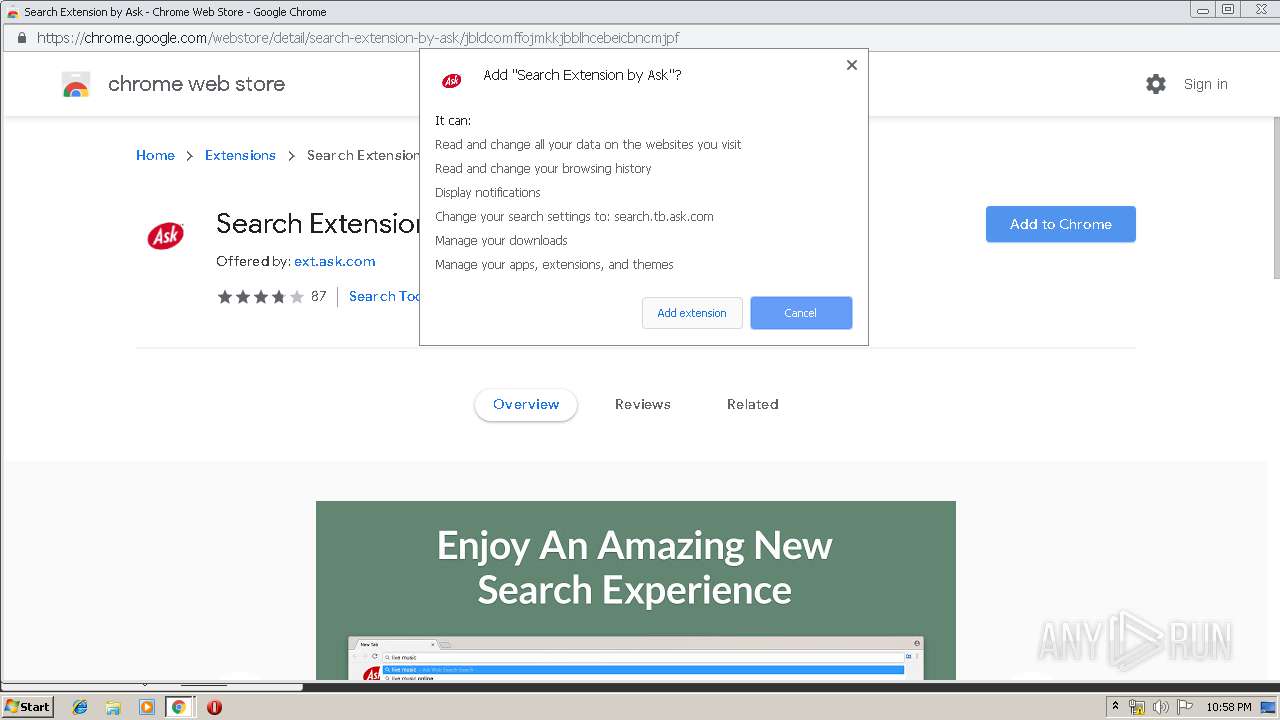Click the search.tb.ask.com search settings line
1280x720 pixels.
tap(574, 216)
